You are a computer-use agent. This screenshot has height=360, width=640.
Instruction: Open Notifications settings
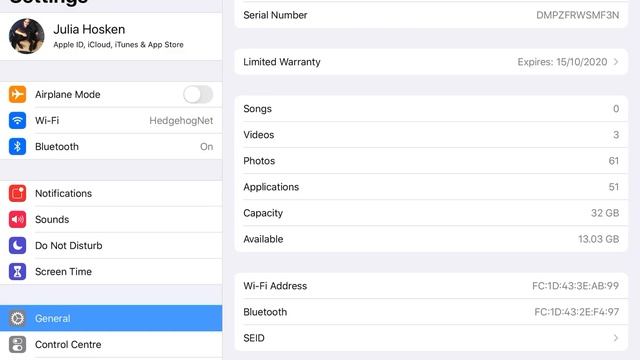(x=111, y=193)
